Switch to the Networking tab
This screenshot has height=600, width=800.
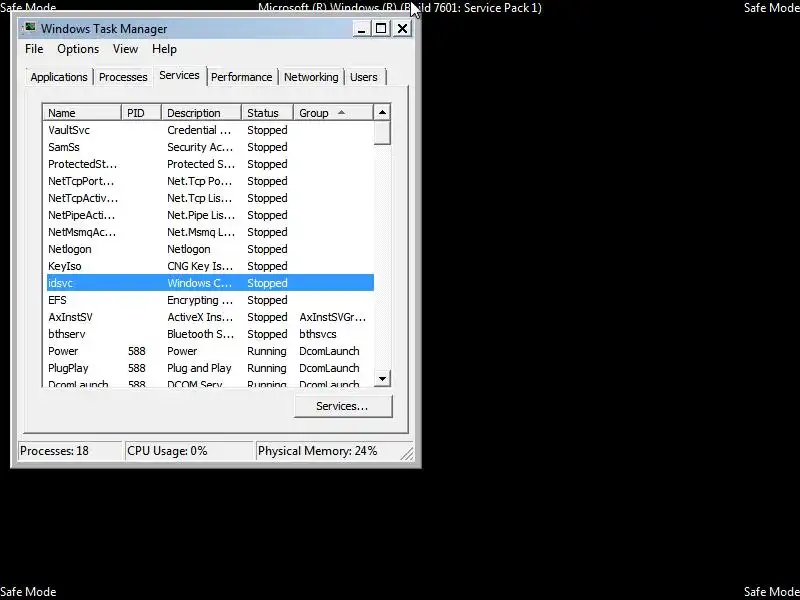[x=311, y=77]
